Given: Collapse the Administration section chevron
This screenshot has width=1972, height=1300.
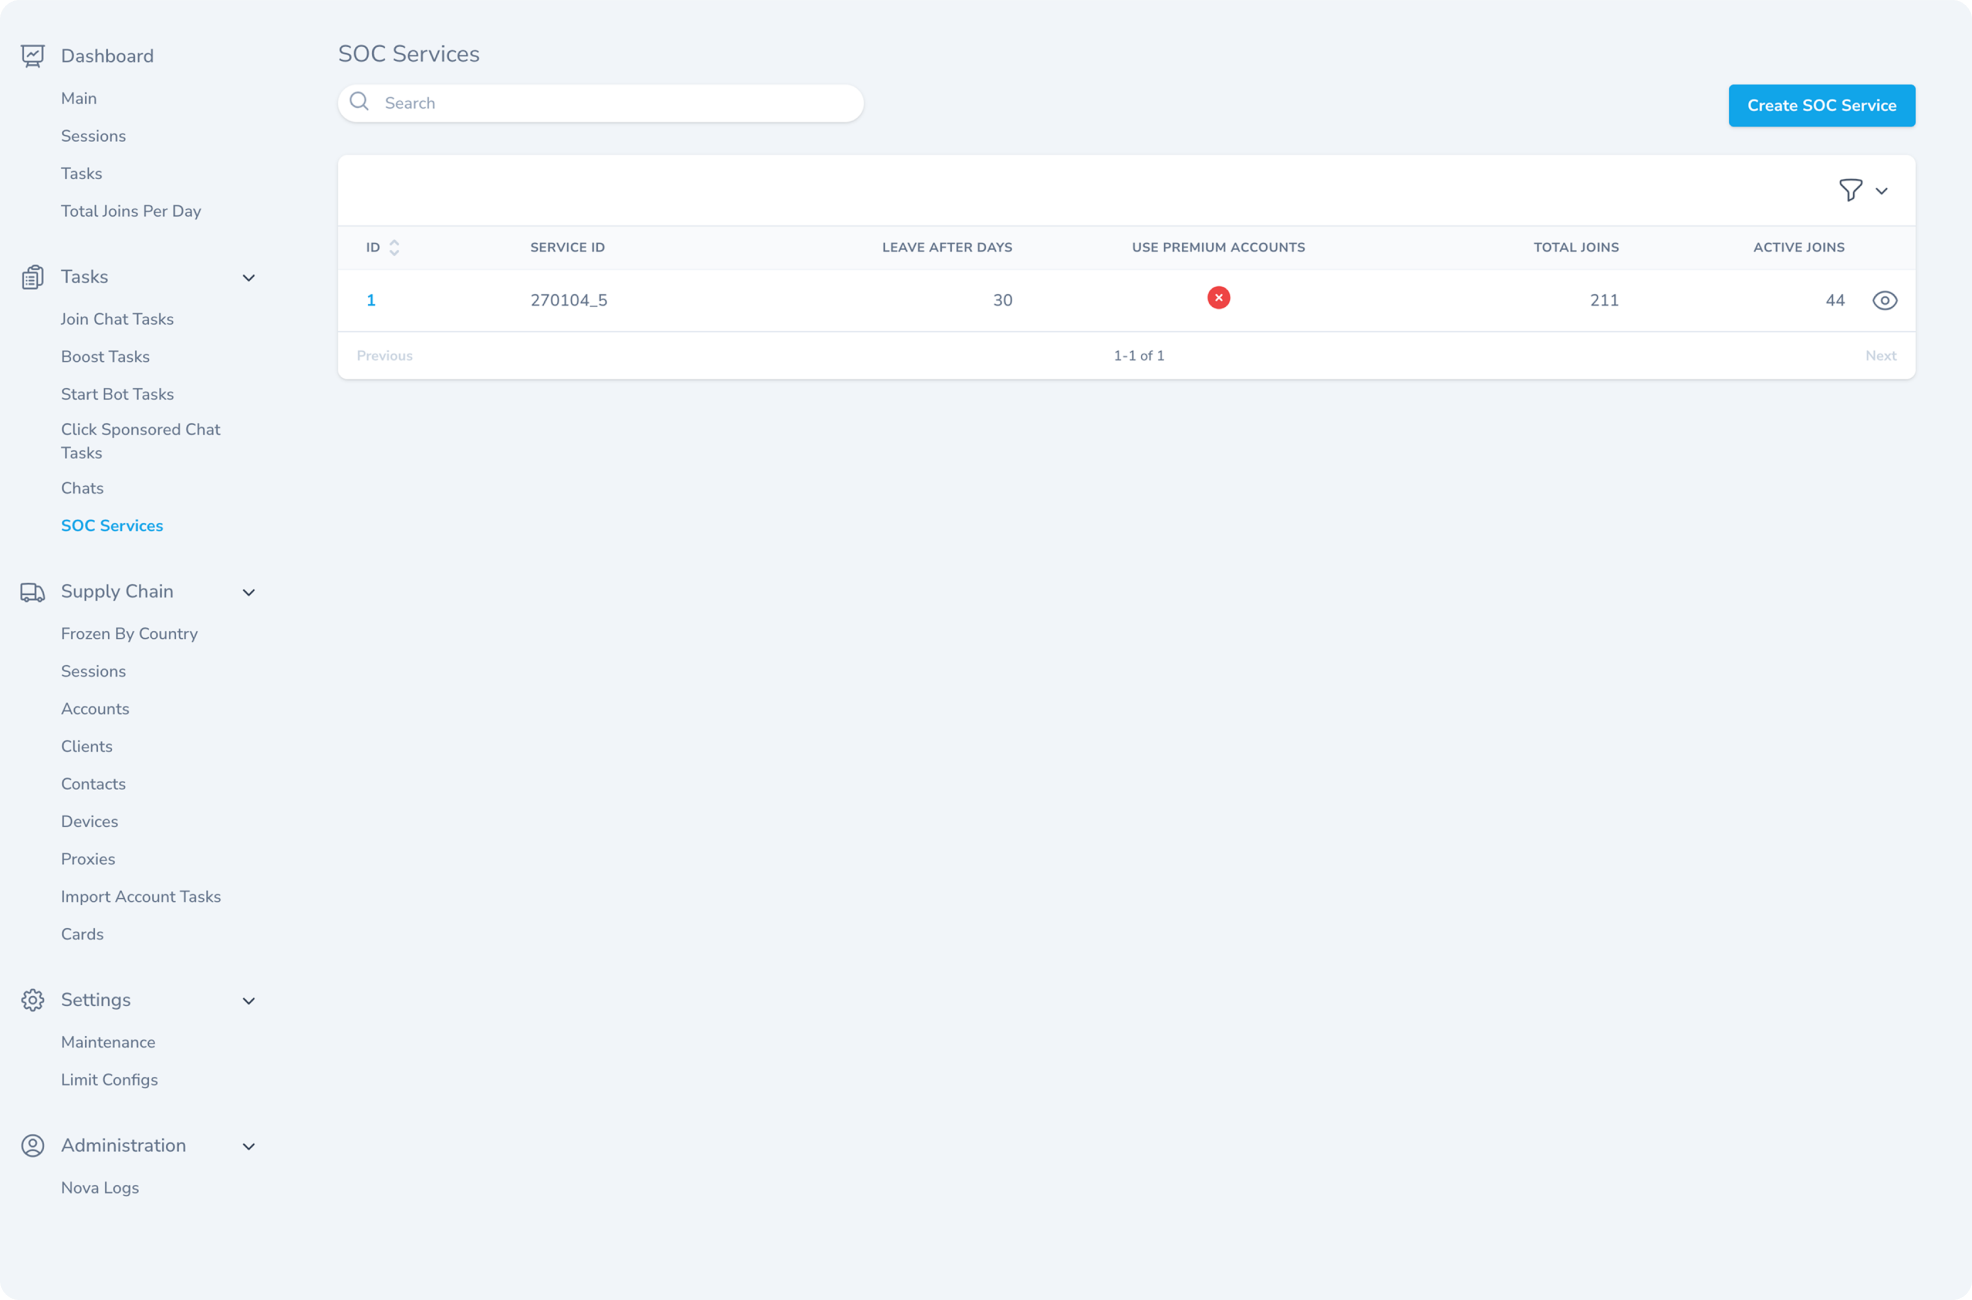Looking at the screenshot, I should [249, 1146].
